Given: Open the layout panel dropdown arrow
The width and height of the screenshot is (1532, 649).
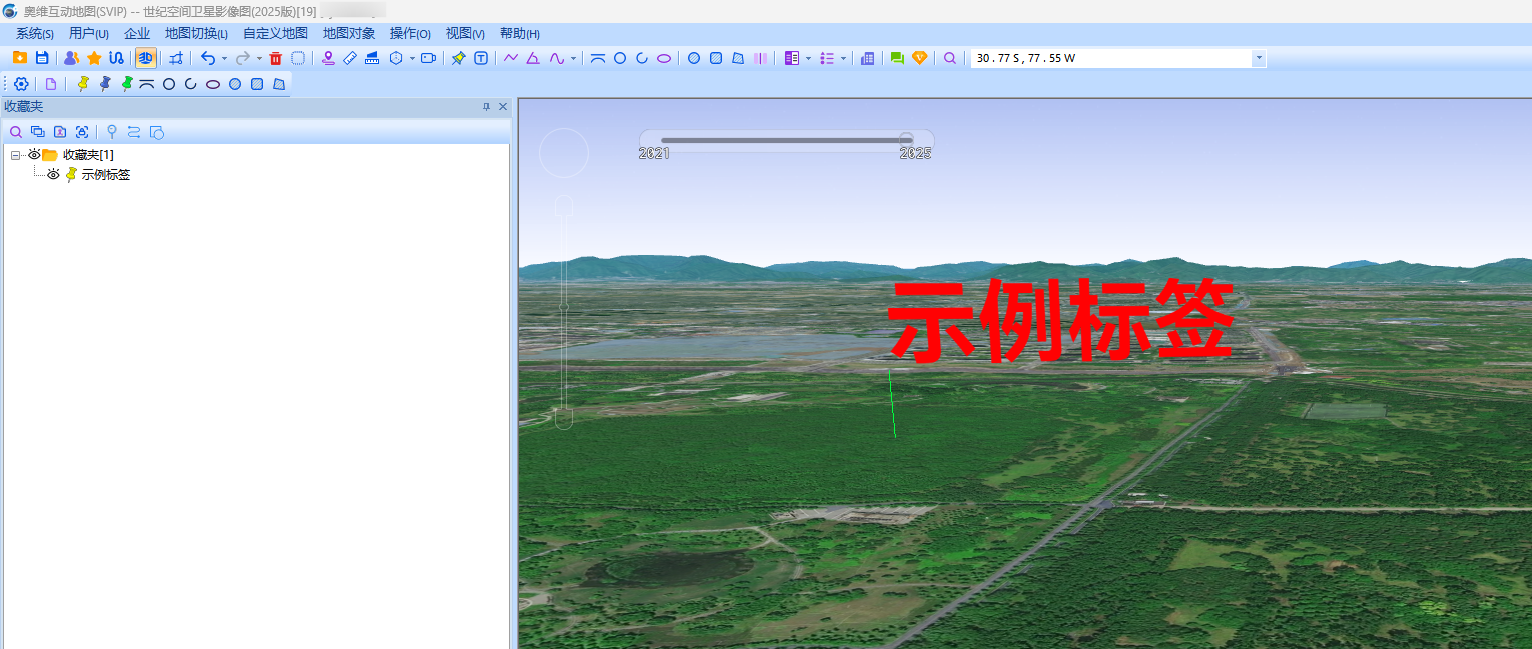Looking at the screenshot, I should tap(808, 58).
